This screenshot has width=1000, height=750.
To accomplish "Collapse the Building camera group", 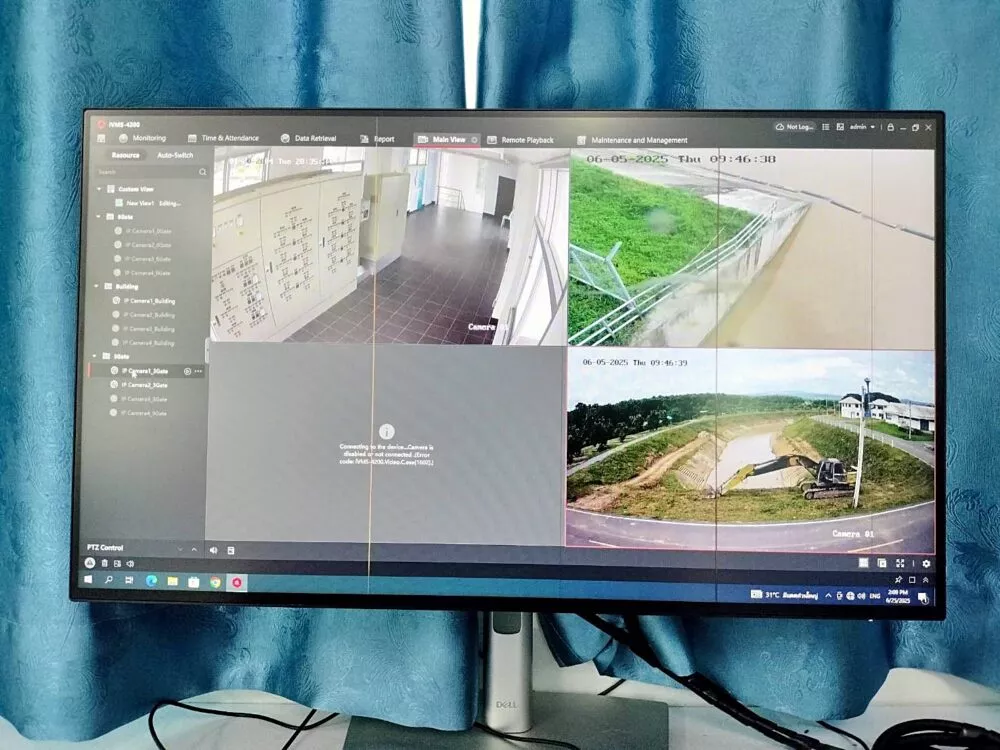I will tap(97, 286).
